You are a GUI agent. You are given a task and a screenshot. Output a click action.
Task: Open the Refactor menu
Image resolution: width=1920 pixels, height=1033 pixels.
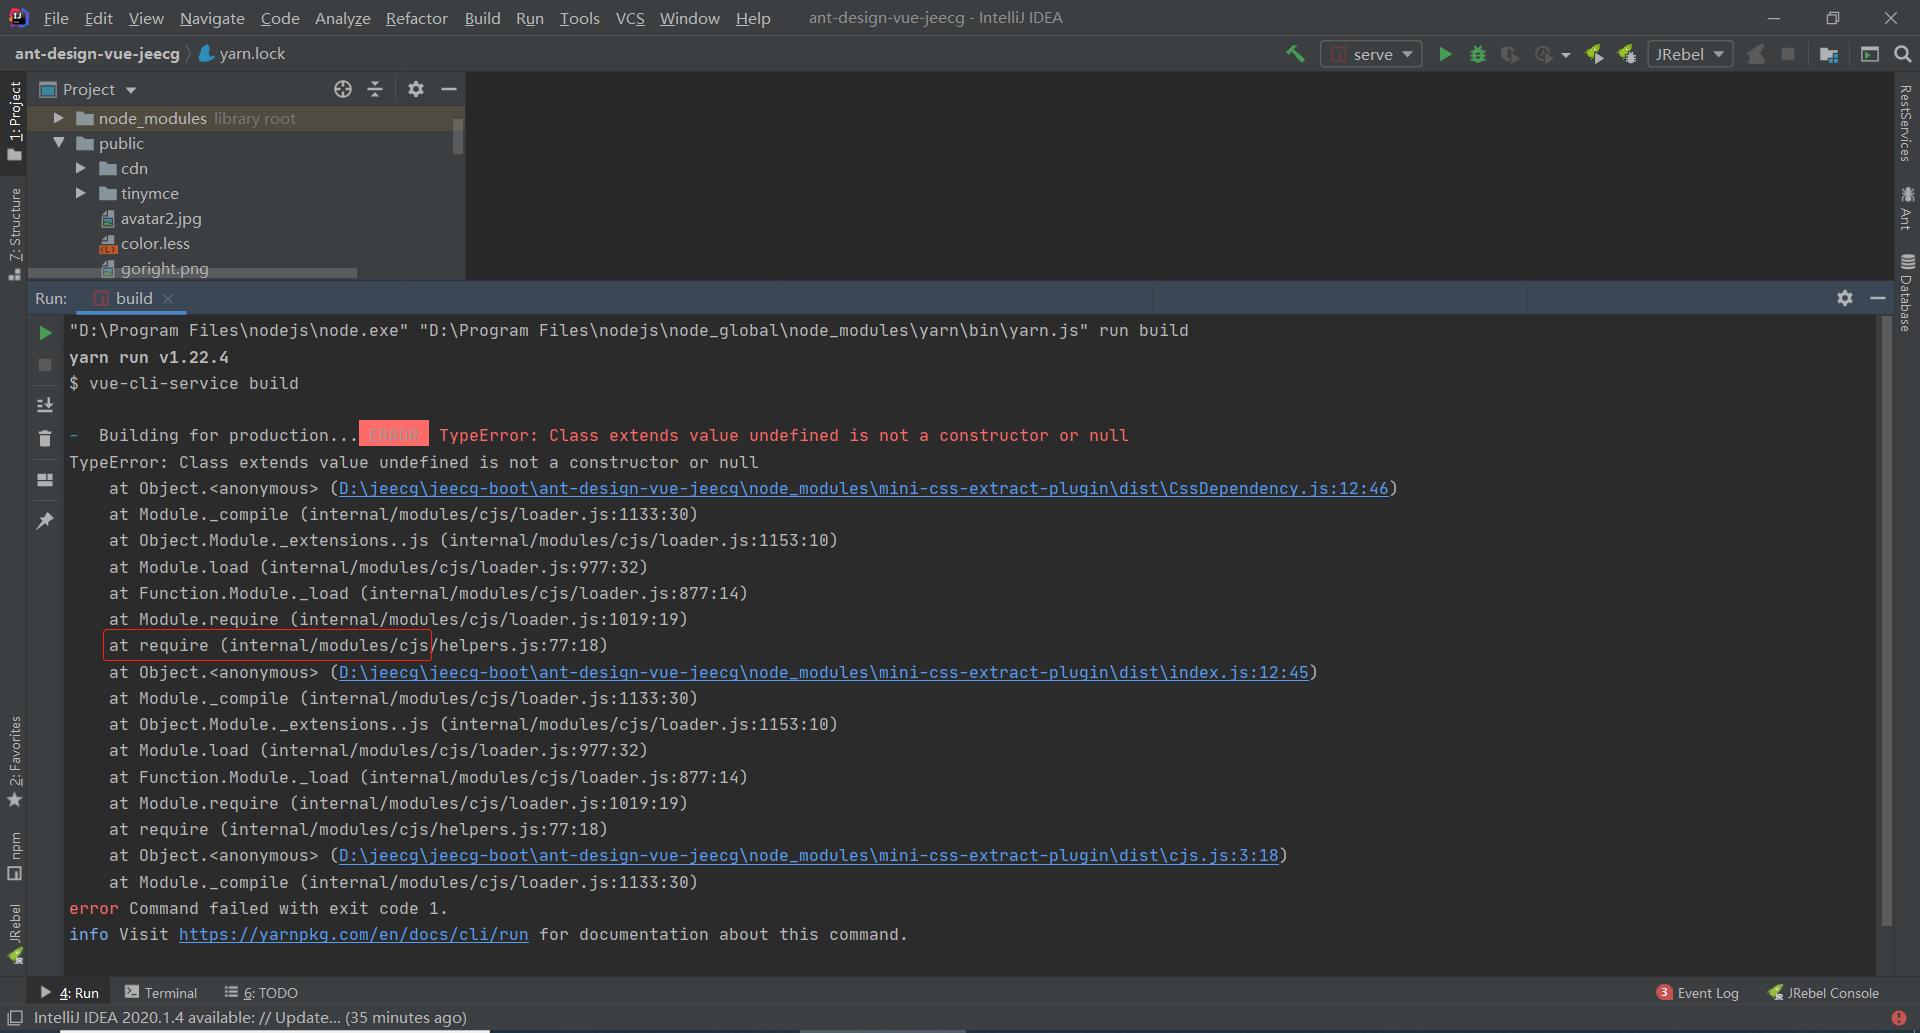[x=417, y=18]
